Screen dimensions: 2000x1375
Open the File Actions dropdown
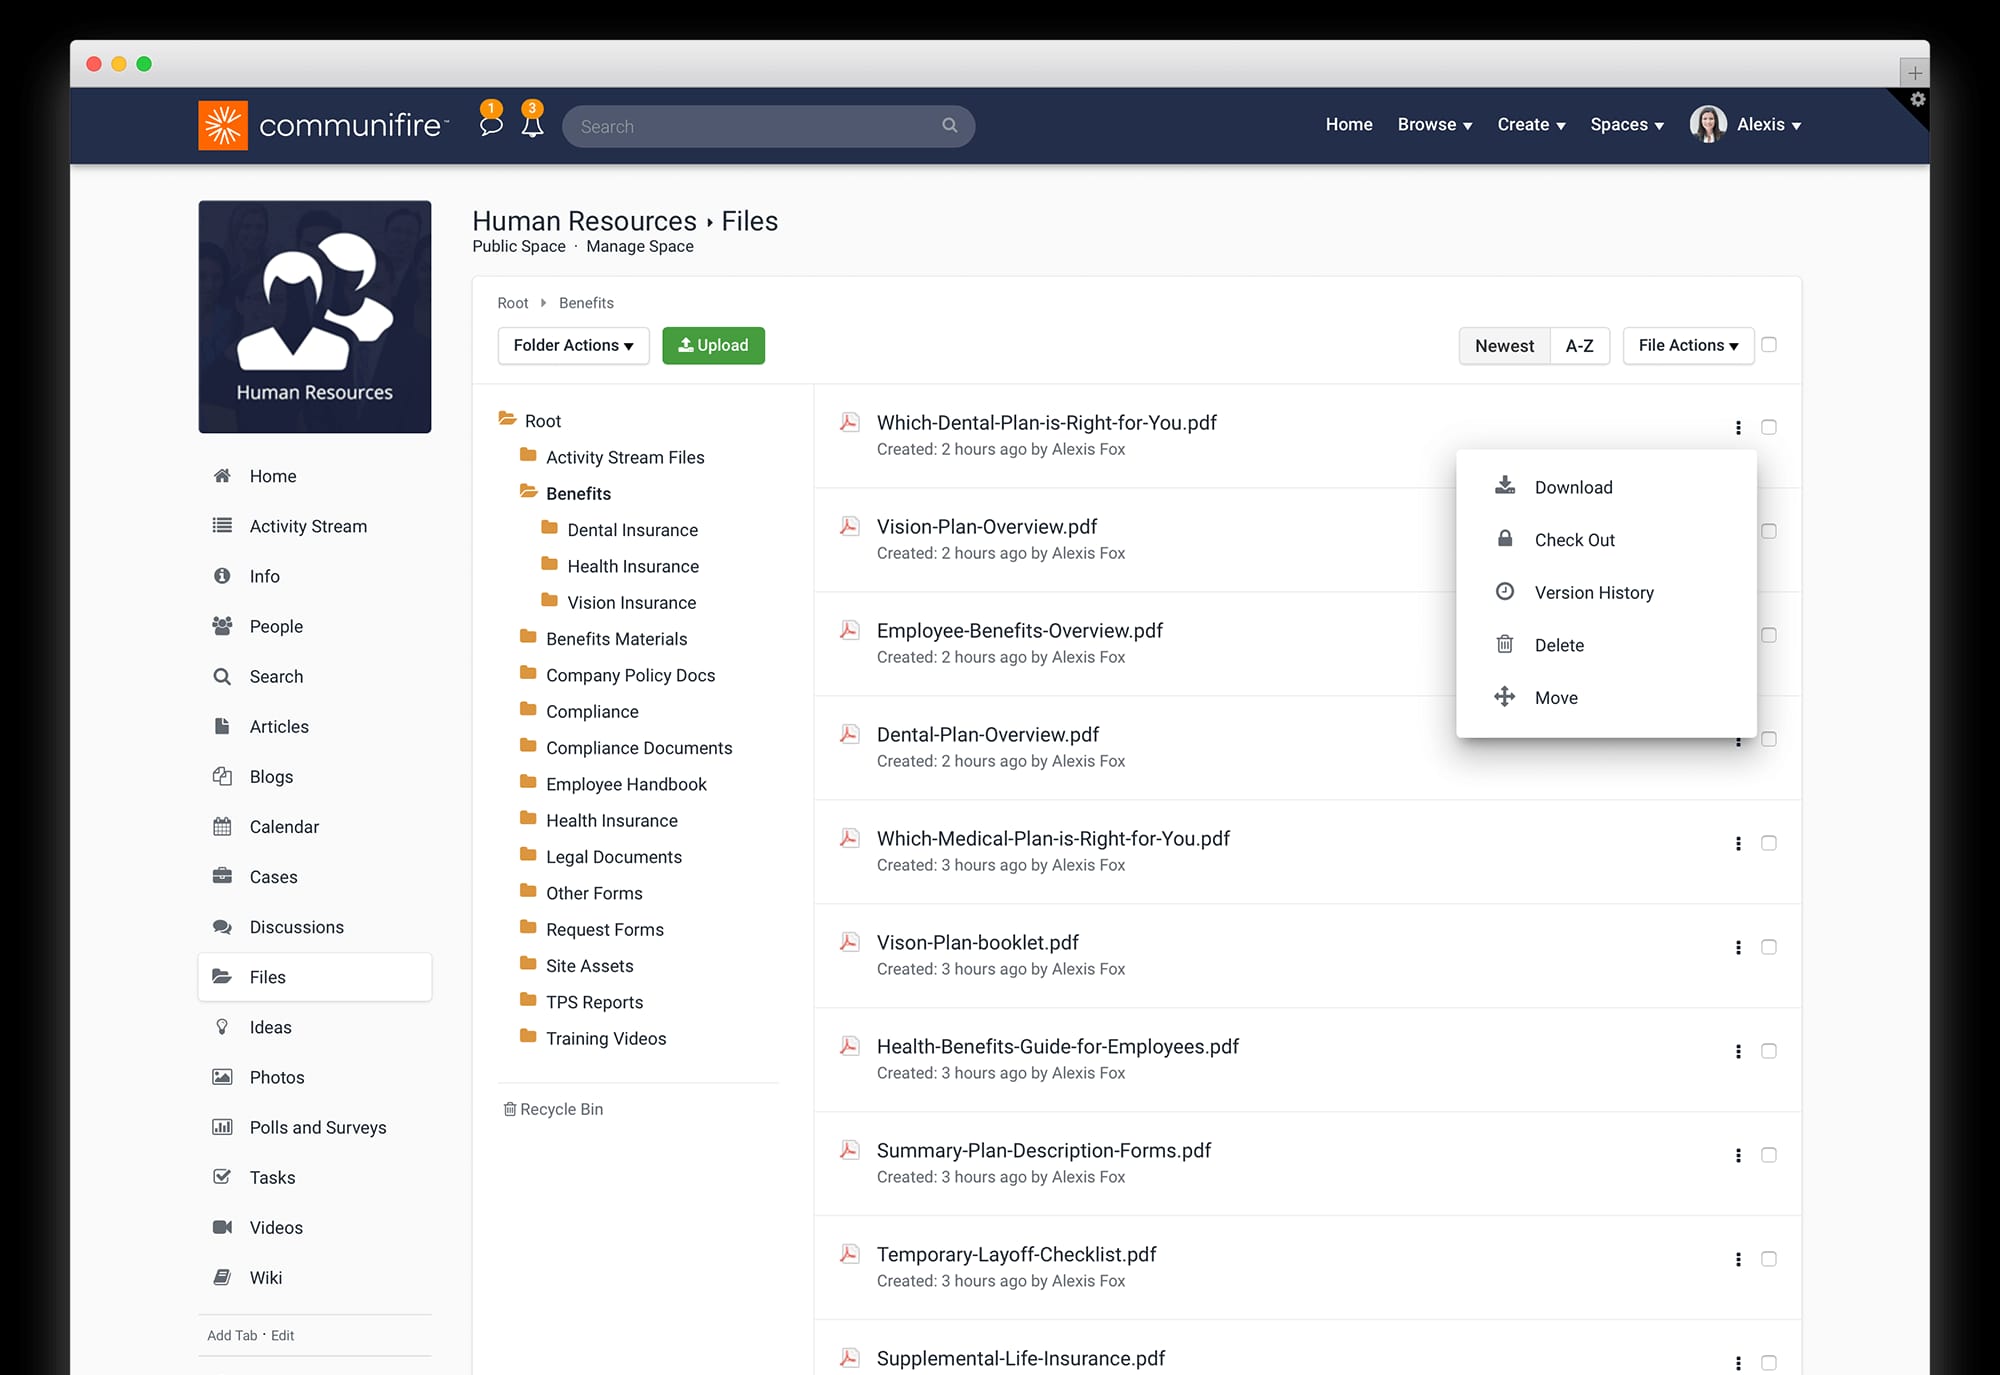click(x=1687, y=345)
